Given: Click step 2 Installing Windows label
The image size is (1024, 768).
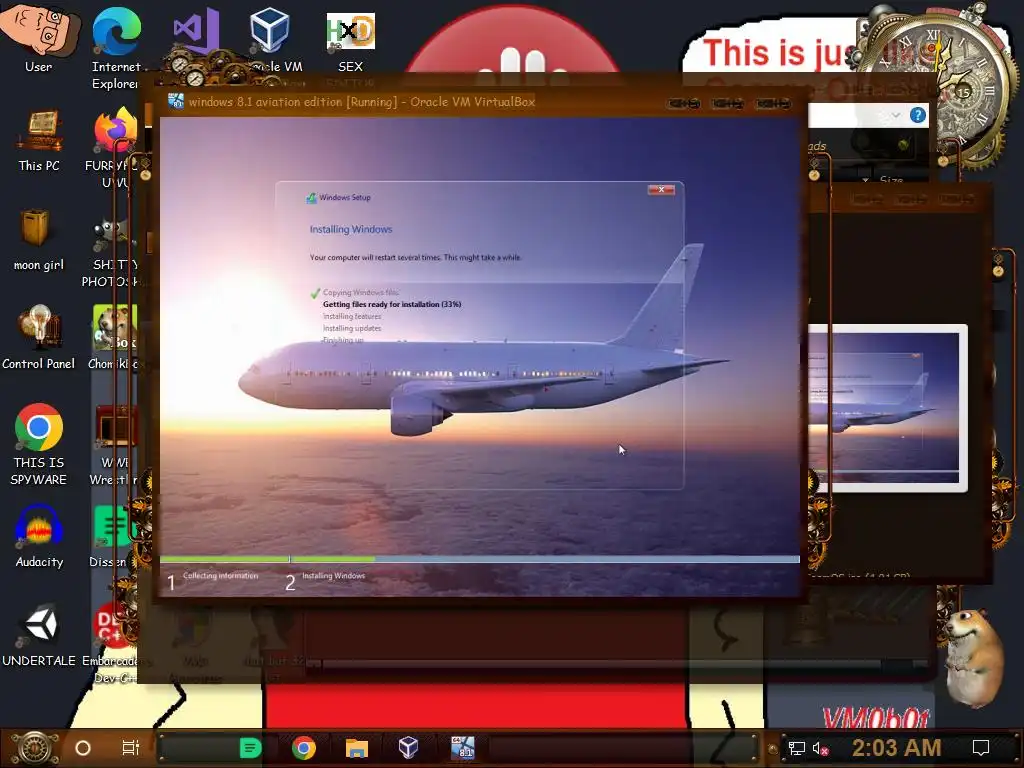Looking at the screenshot, I should pyautogui.click(x=333, y=576).
